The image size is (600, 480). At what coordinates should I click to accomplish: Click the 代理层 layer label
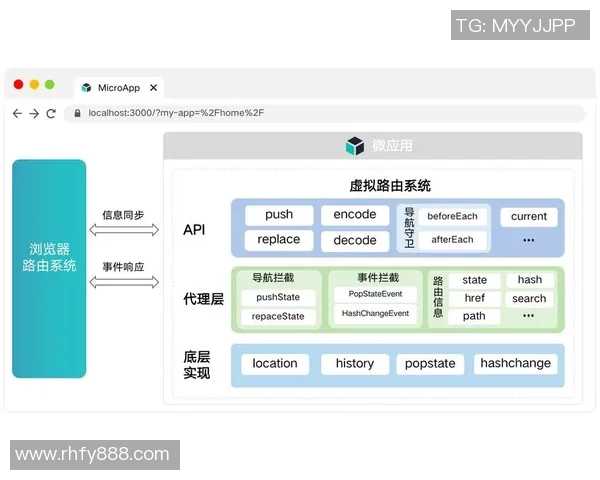click(x=203, y=299)
